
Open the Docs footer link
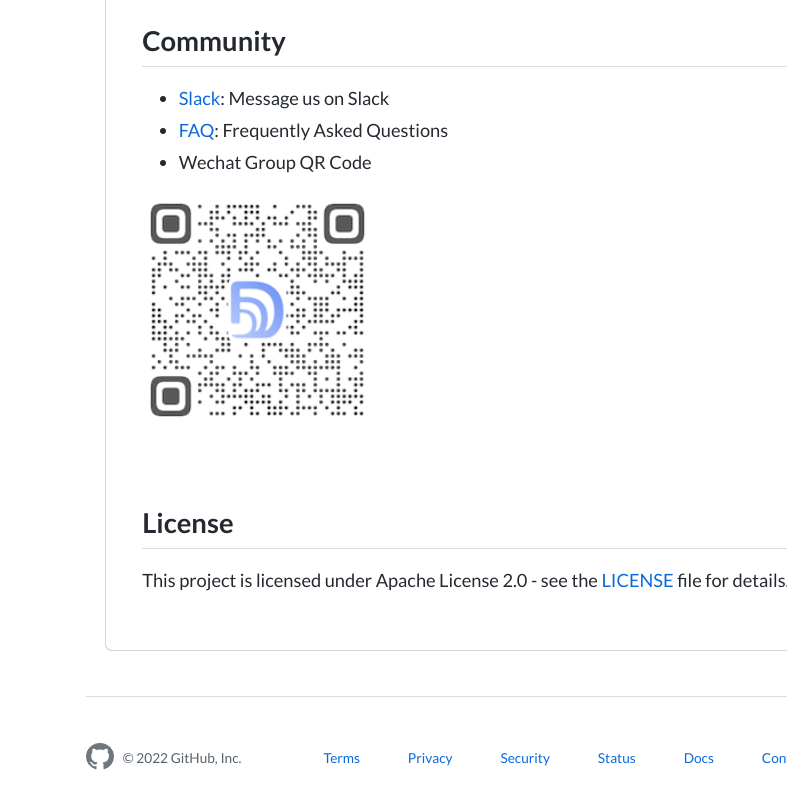tap(698, 758)
